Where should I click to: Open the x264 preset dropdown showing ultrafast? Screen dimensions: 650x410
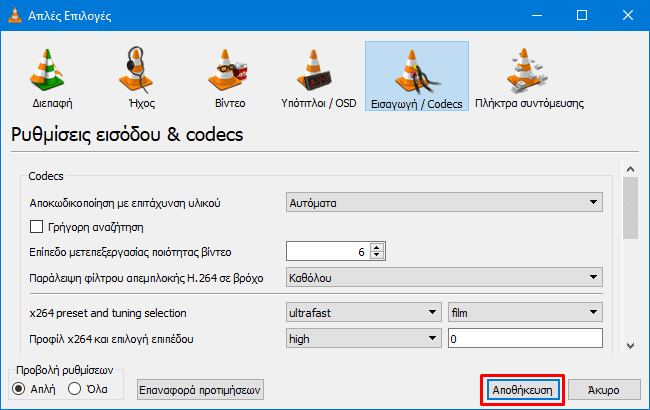363,313
